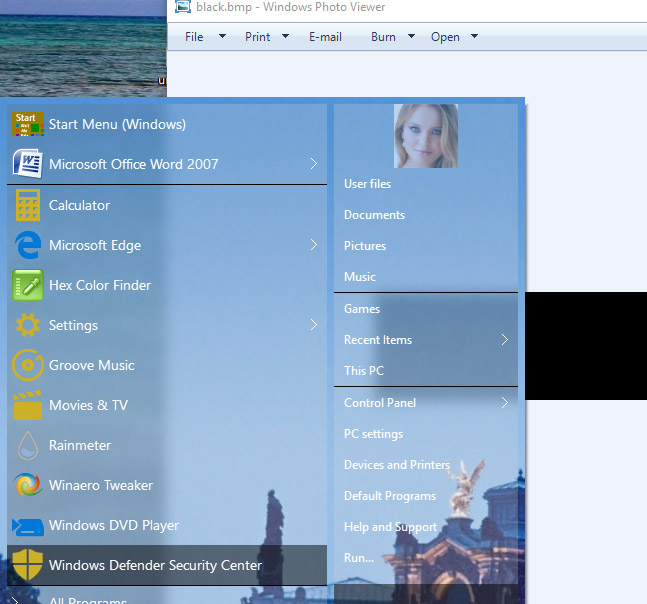647x604 pixels.
Task: Open Windows Defender Security Center shield icon
Action: click(x=27, y=565)
